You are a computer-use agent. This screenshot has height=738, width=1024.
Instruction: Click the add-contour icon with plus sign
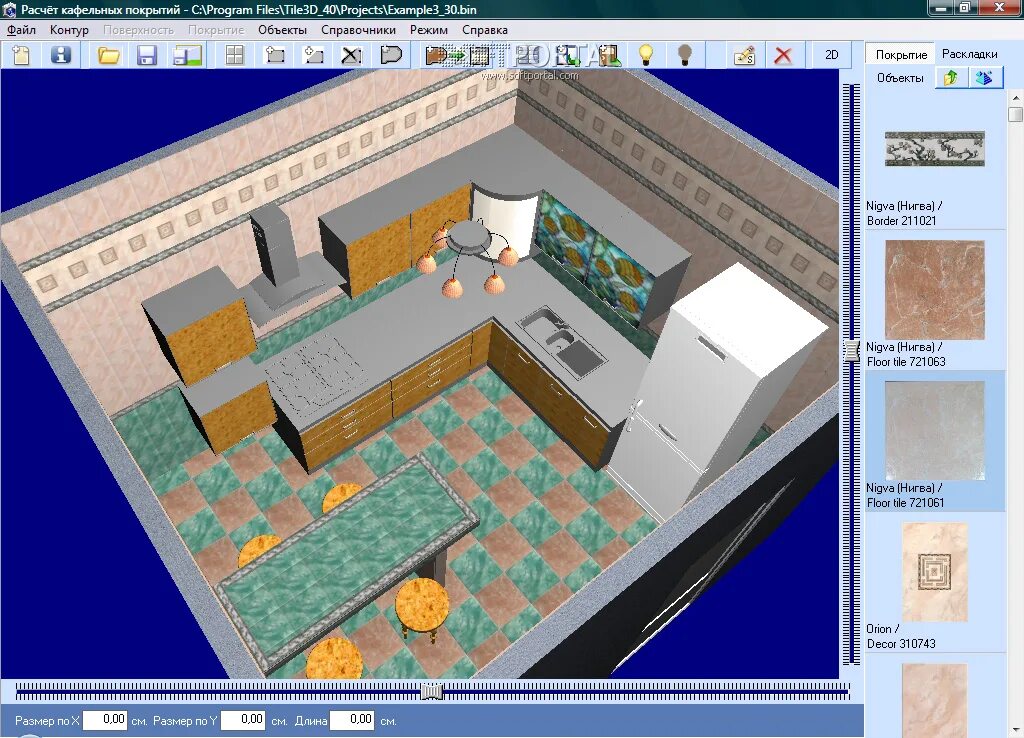313,55
